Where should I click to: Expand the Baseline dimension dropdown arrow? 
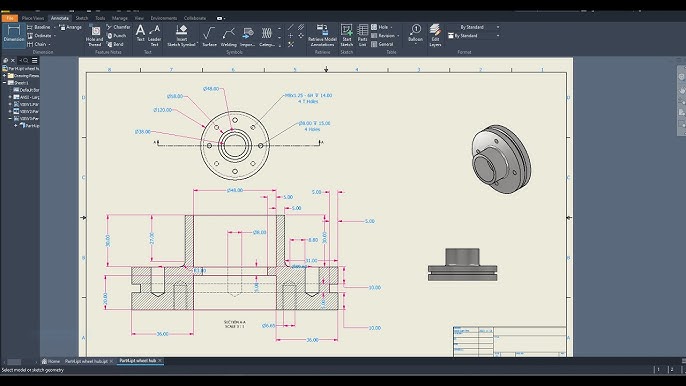click(55, 27)
